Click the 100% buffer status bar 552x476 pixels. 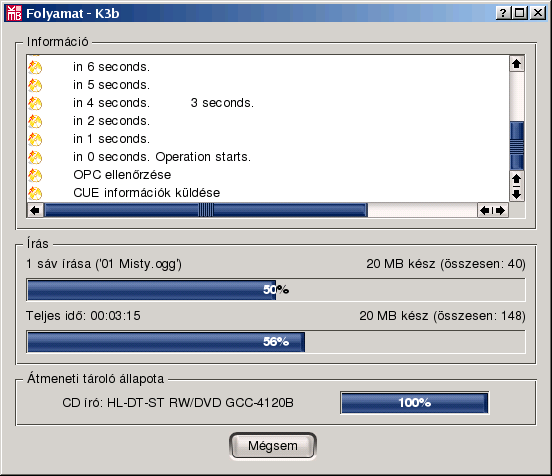click(x=415, y=402)
